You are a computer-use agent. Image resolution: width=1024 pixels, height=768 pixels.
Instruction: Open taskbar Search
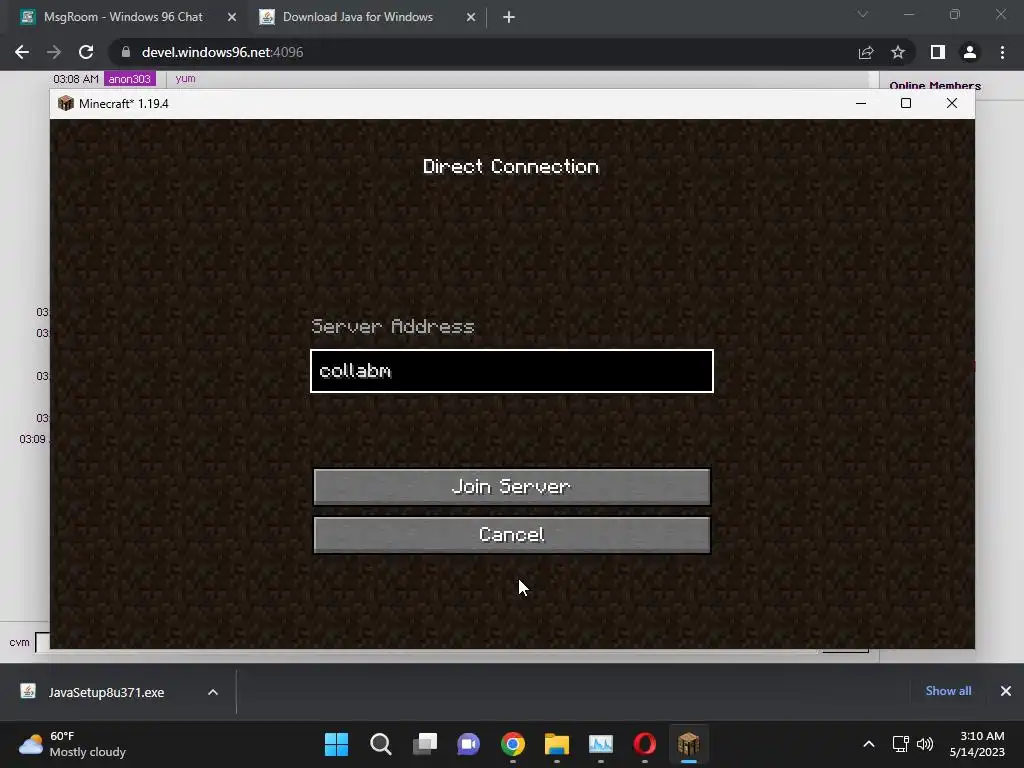380,744
